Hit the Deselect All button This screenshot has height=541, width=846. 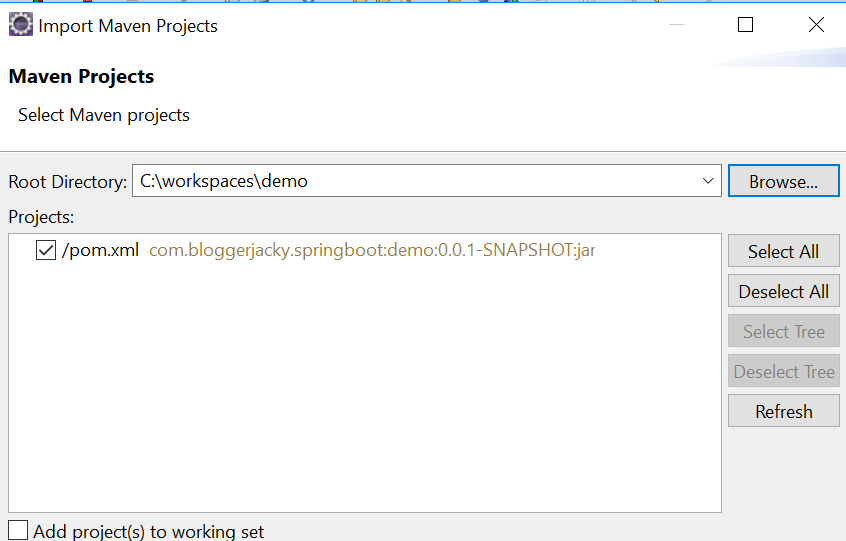pyautogui.click(x=783, y=292)
